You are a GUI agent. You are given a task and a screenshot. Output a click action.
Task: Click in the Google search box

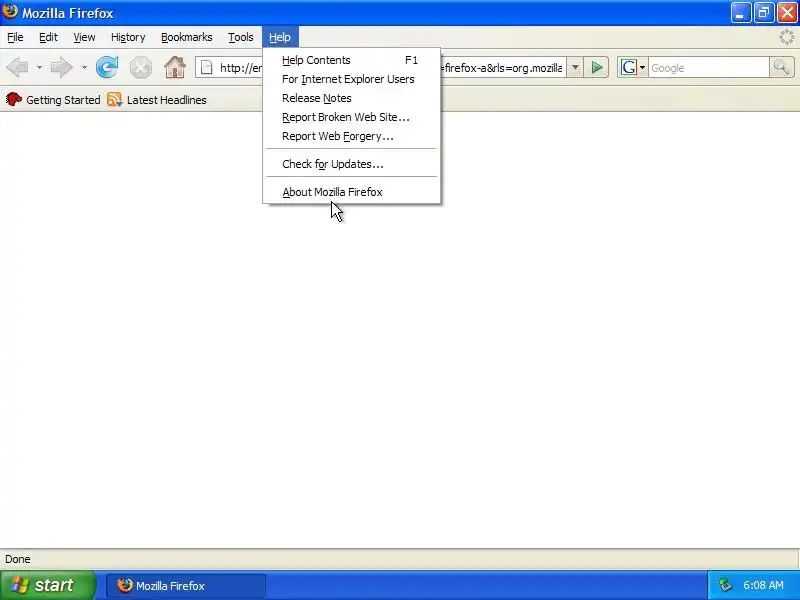[708, 67]
